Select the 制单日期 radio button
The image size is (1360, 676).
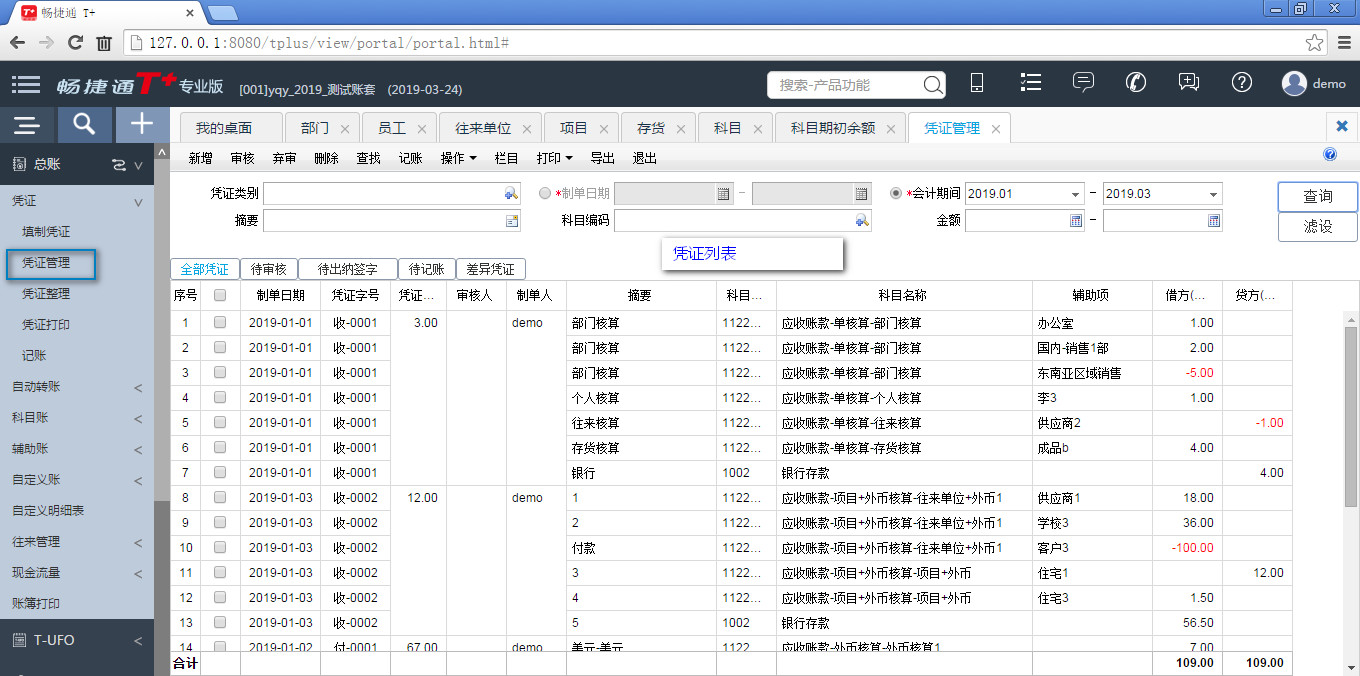click(545, 194)
